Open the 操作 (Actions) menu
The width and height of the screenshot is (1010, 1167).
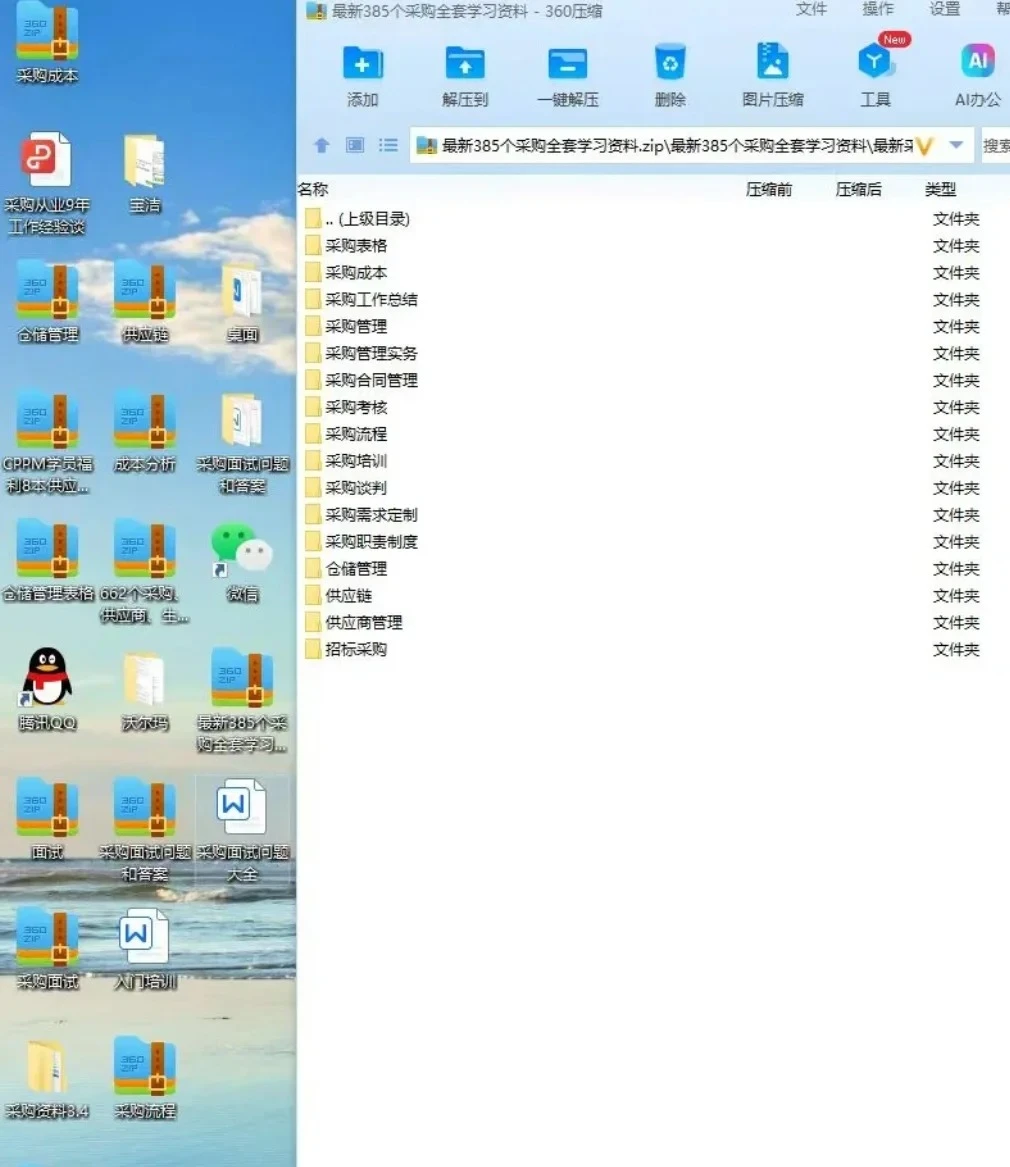[876, 10]
